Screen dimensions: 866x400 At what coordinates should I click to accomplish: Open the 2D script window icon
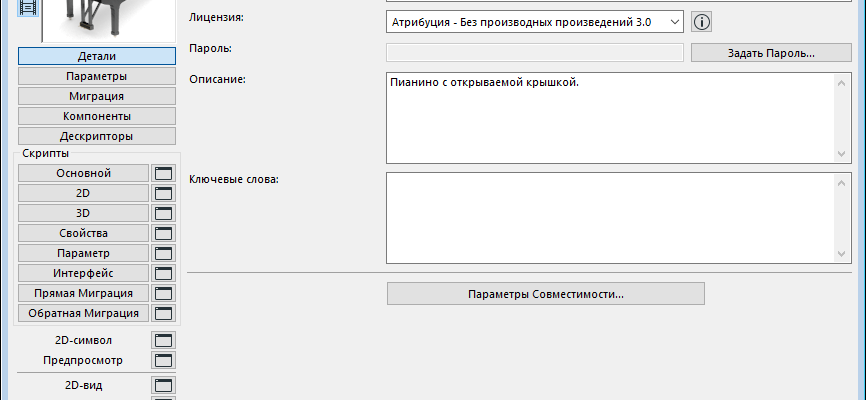[162, 194]
